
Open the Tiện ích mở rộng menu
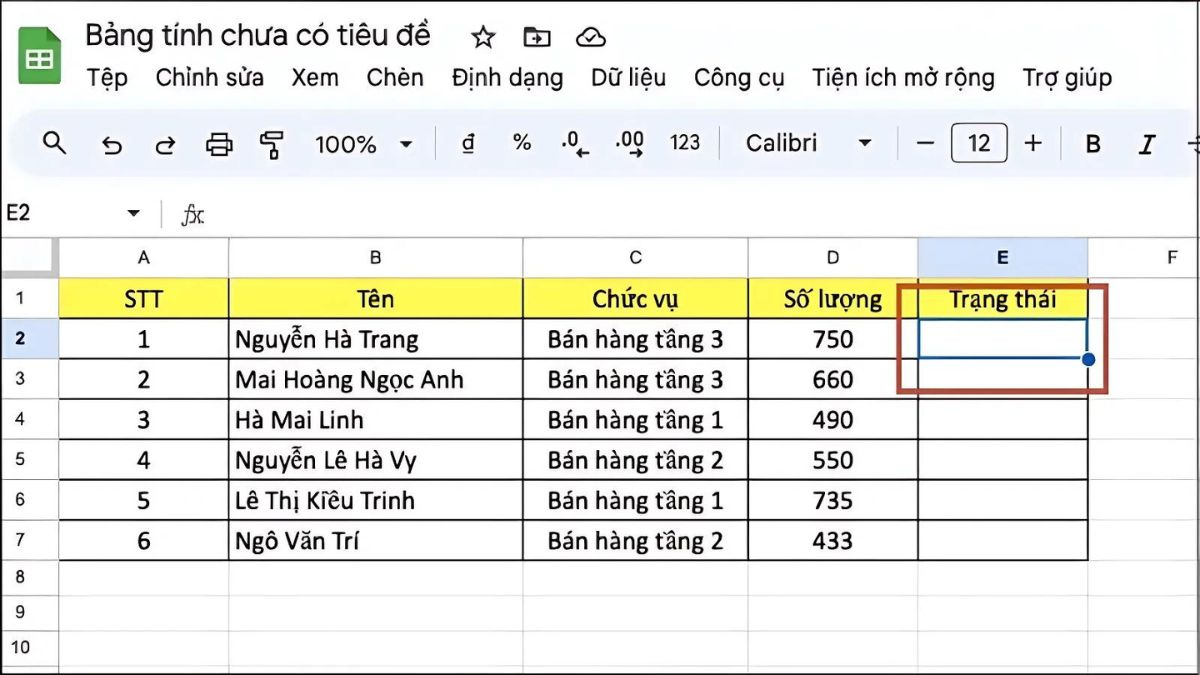point(903,78)
